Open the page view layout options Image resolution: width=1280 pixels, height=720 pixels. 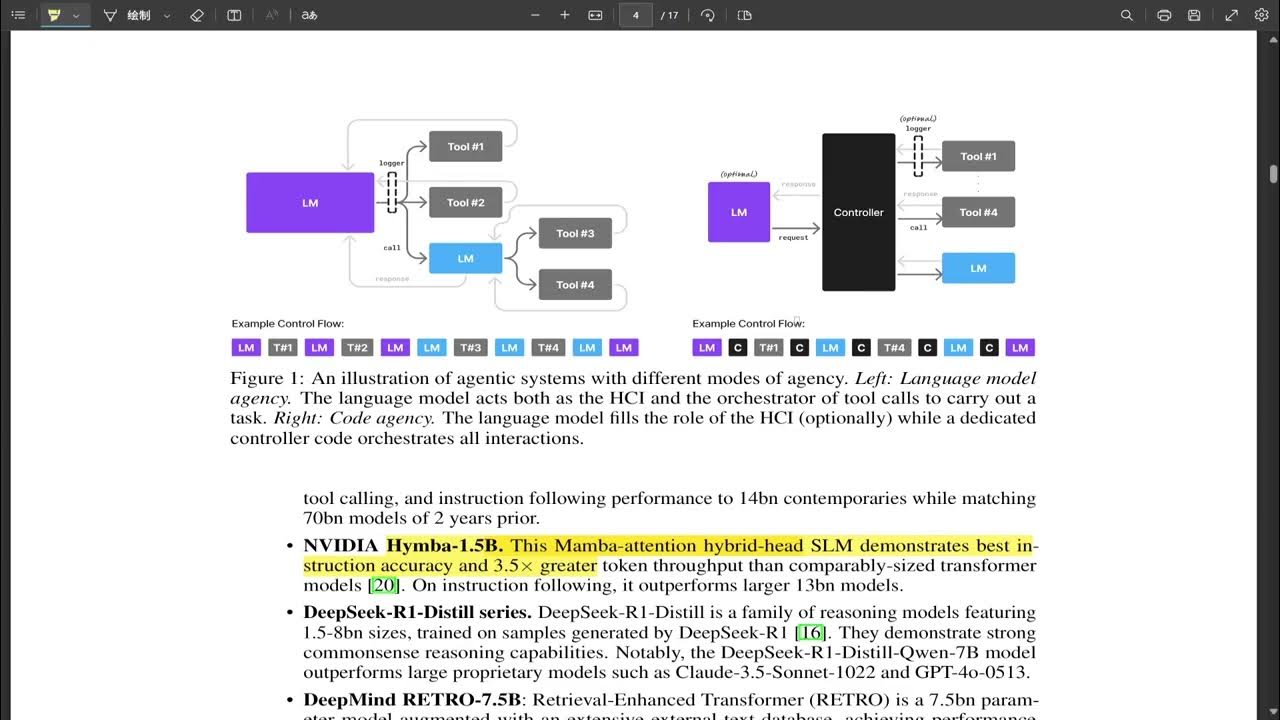point(745,15)
